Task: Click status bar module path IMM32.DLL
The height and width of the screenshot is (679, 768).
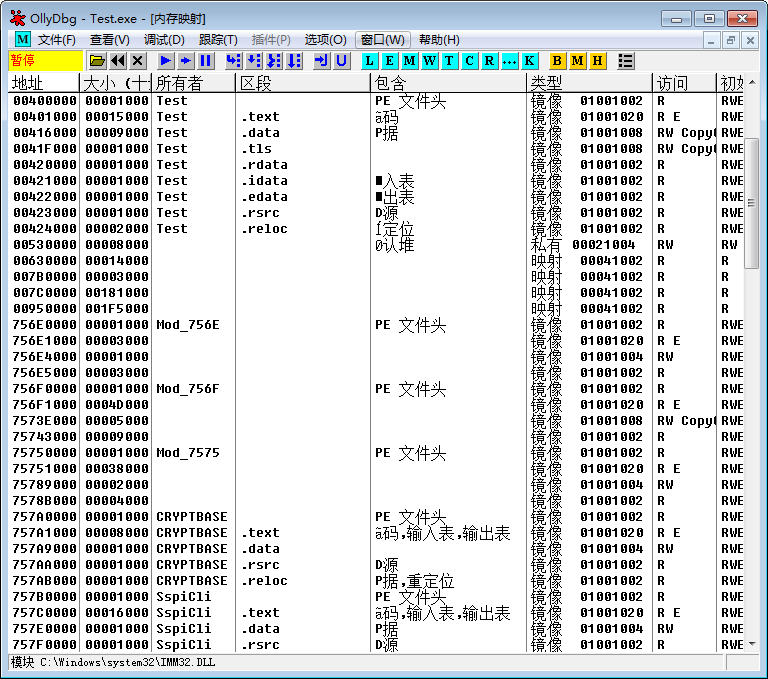Action: [x=127, y=662]
